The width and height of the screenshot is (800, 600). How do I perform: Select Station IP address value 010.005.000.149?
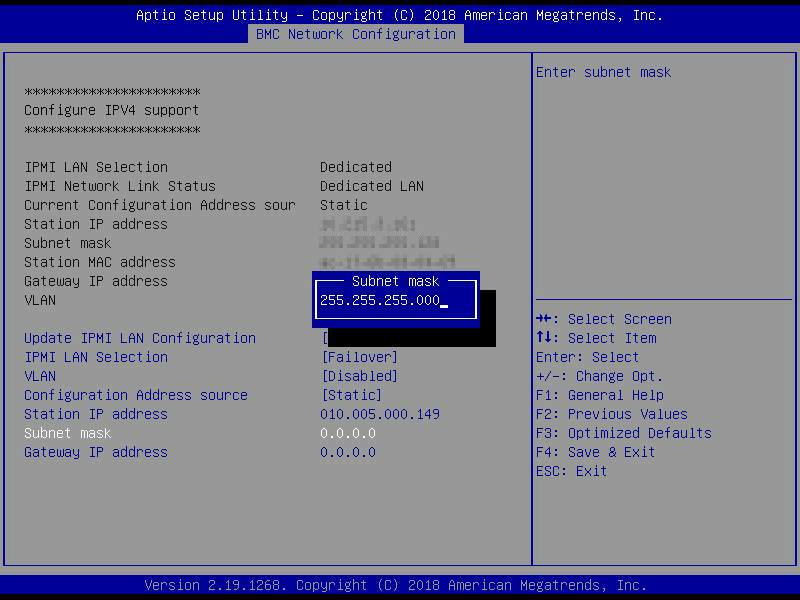[x=380, y=414]
